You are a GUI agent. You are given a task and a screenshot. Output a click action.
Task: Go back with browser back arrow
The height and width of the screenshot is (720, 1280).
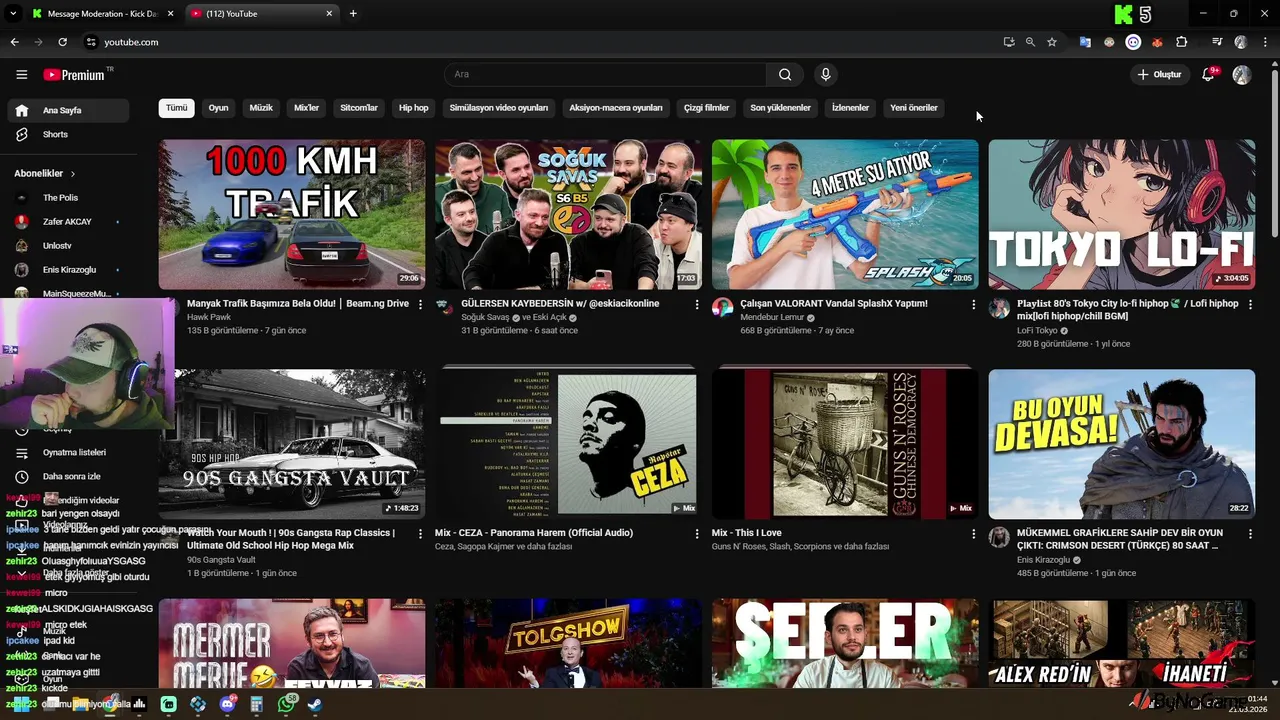tap(14, 42)
